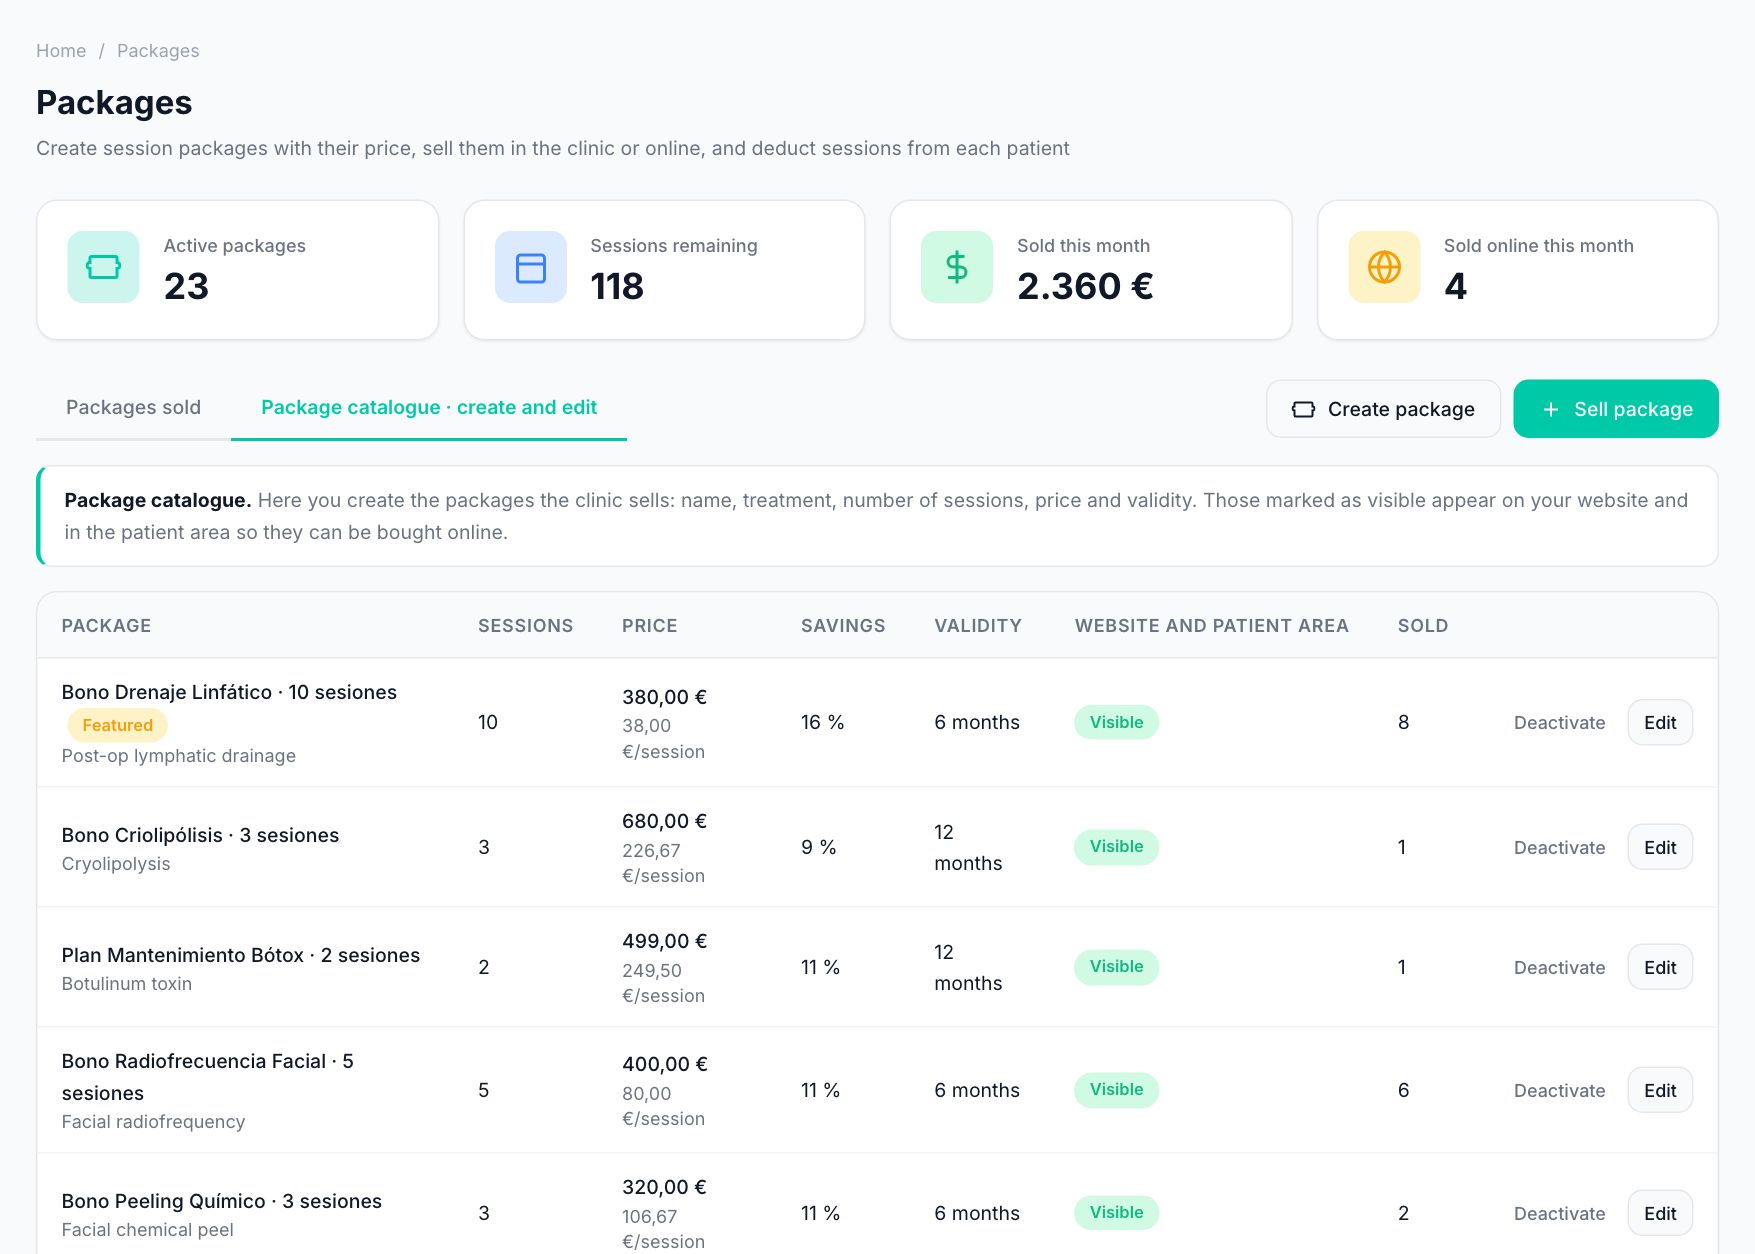The image size is (1755, 1254).
Task: Click the 'Bono Radiofrecuencia Facial · 5 sesiones' name
Action: (x=207, y=1077)
